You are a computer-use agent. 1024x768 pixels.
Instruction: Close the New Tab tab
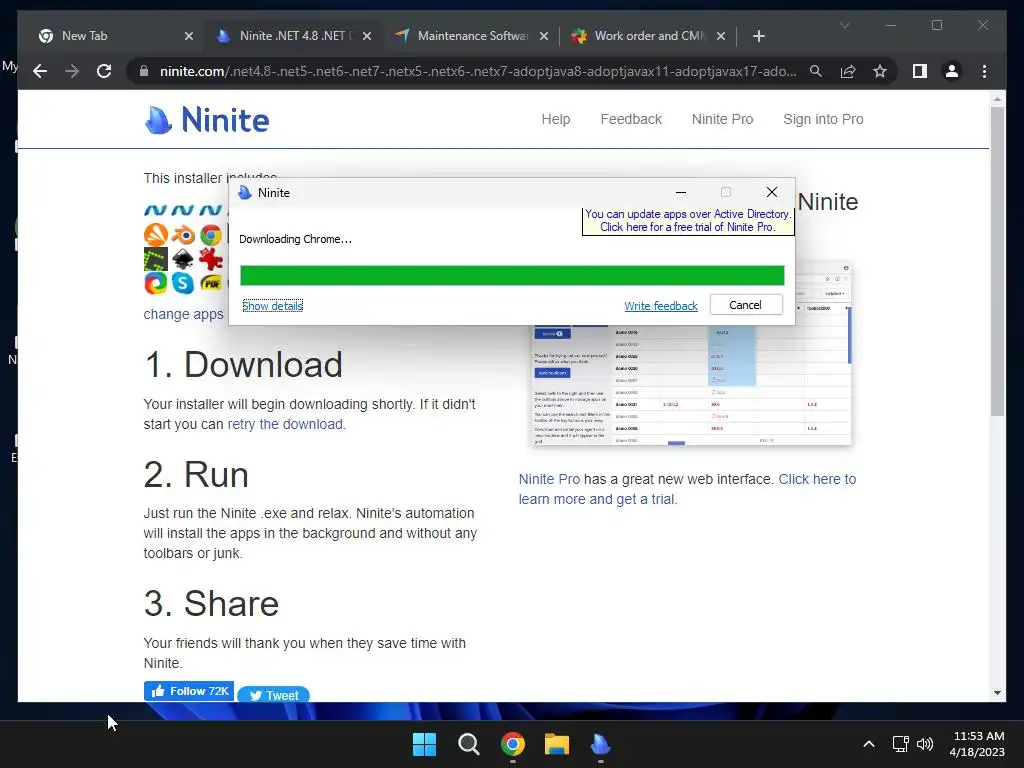[x=189, y=36]
